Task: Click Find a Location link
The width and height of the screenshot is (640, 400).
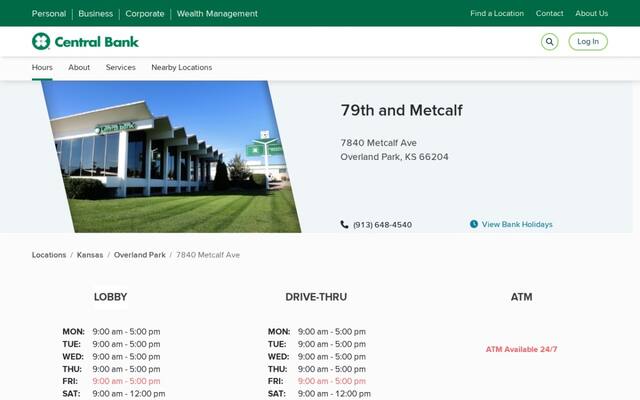Action: click(497, 13)
